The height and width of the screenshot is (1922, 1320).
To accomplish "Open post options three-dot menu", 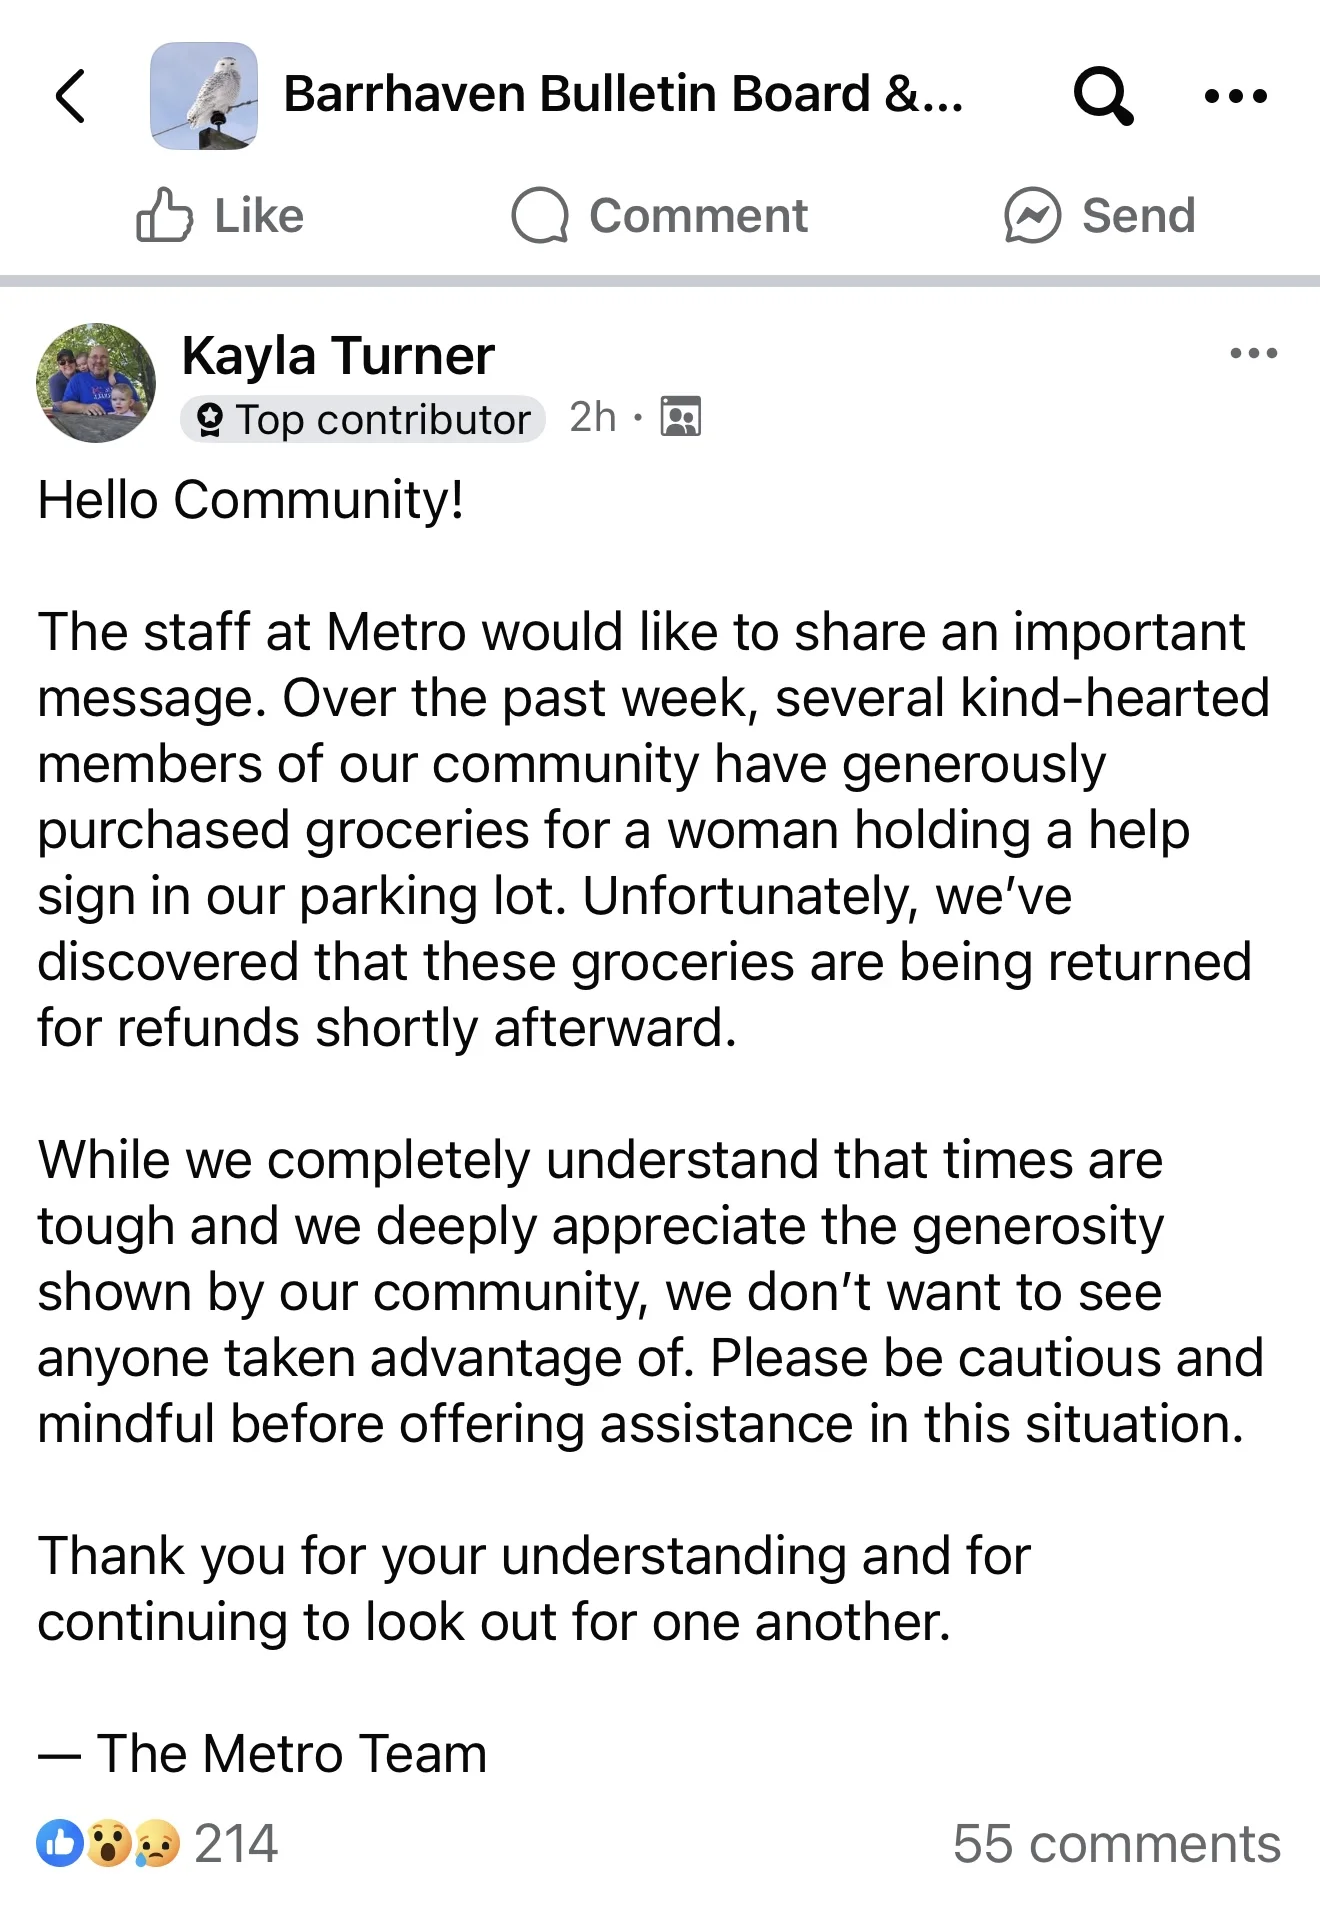I will (x=1253, y=353).
